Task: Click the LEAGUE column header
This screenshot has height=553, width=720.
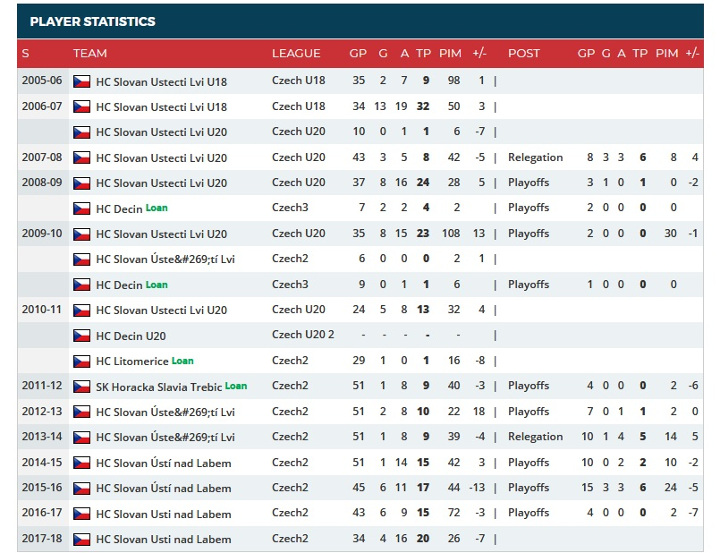Action: (296, 53)
